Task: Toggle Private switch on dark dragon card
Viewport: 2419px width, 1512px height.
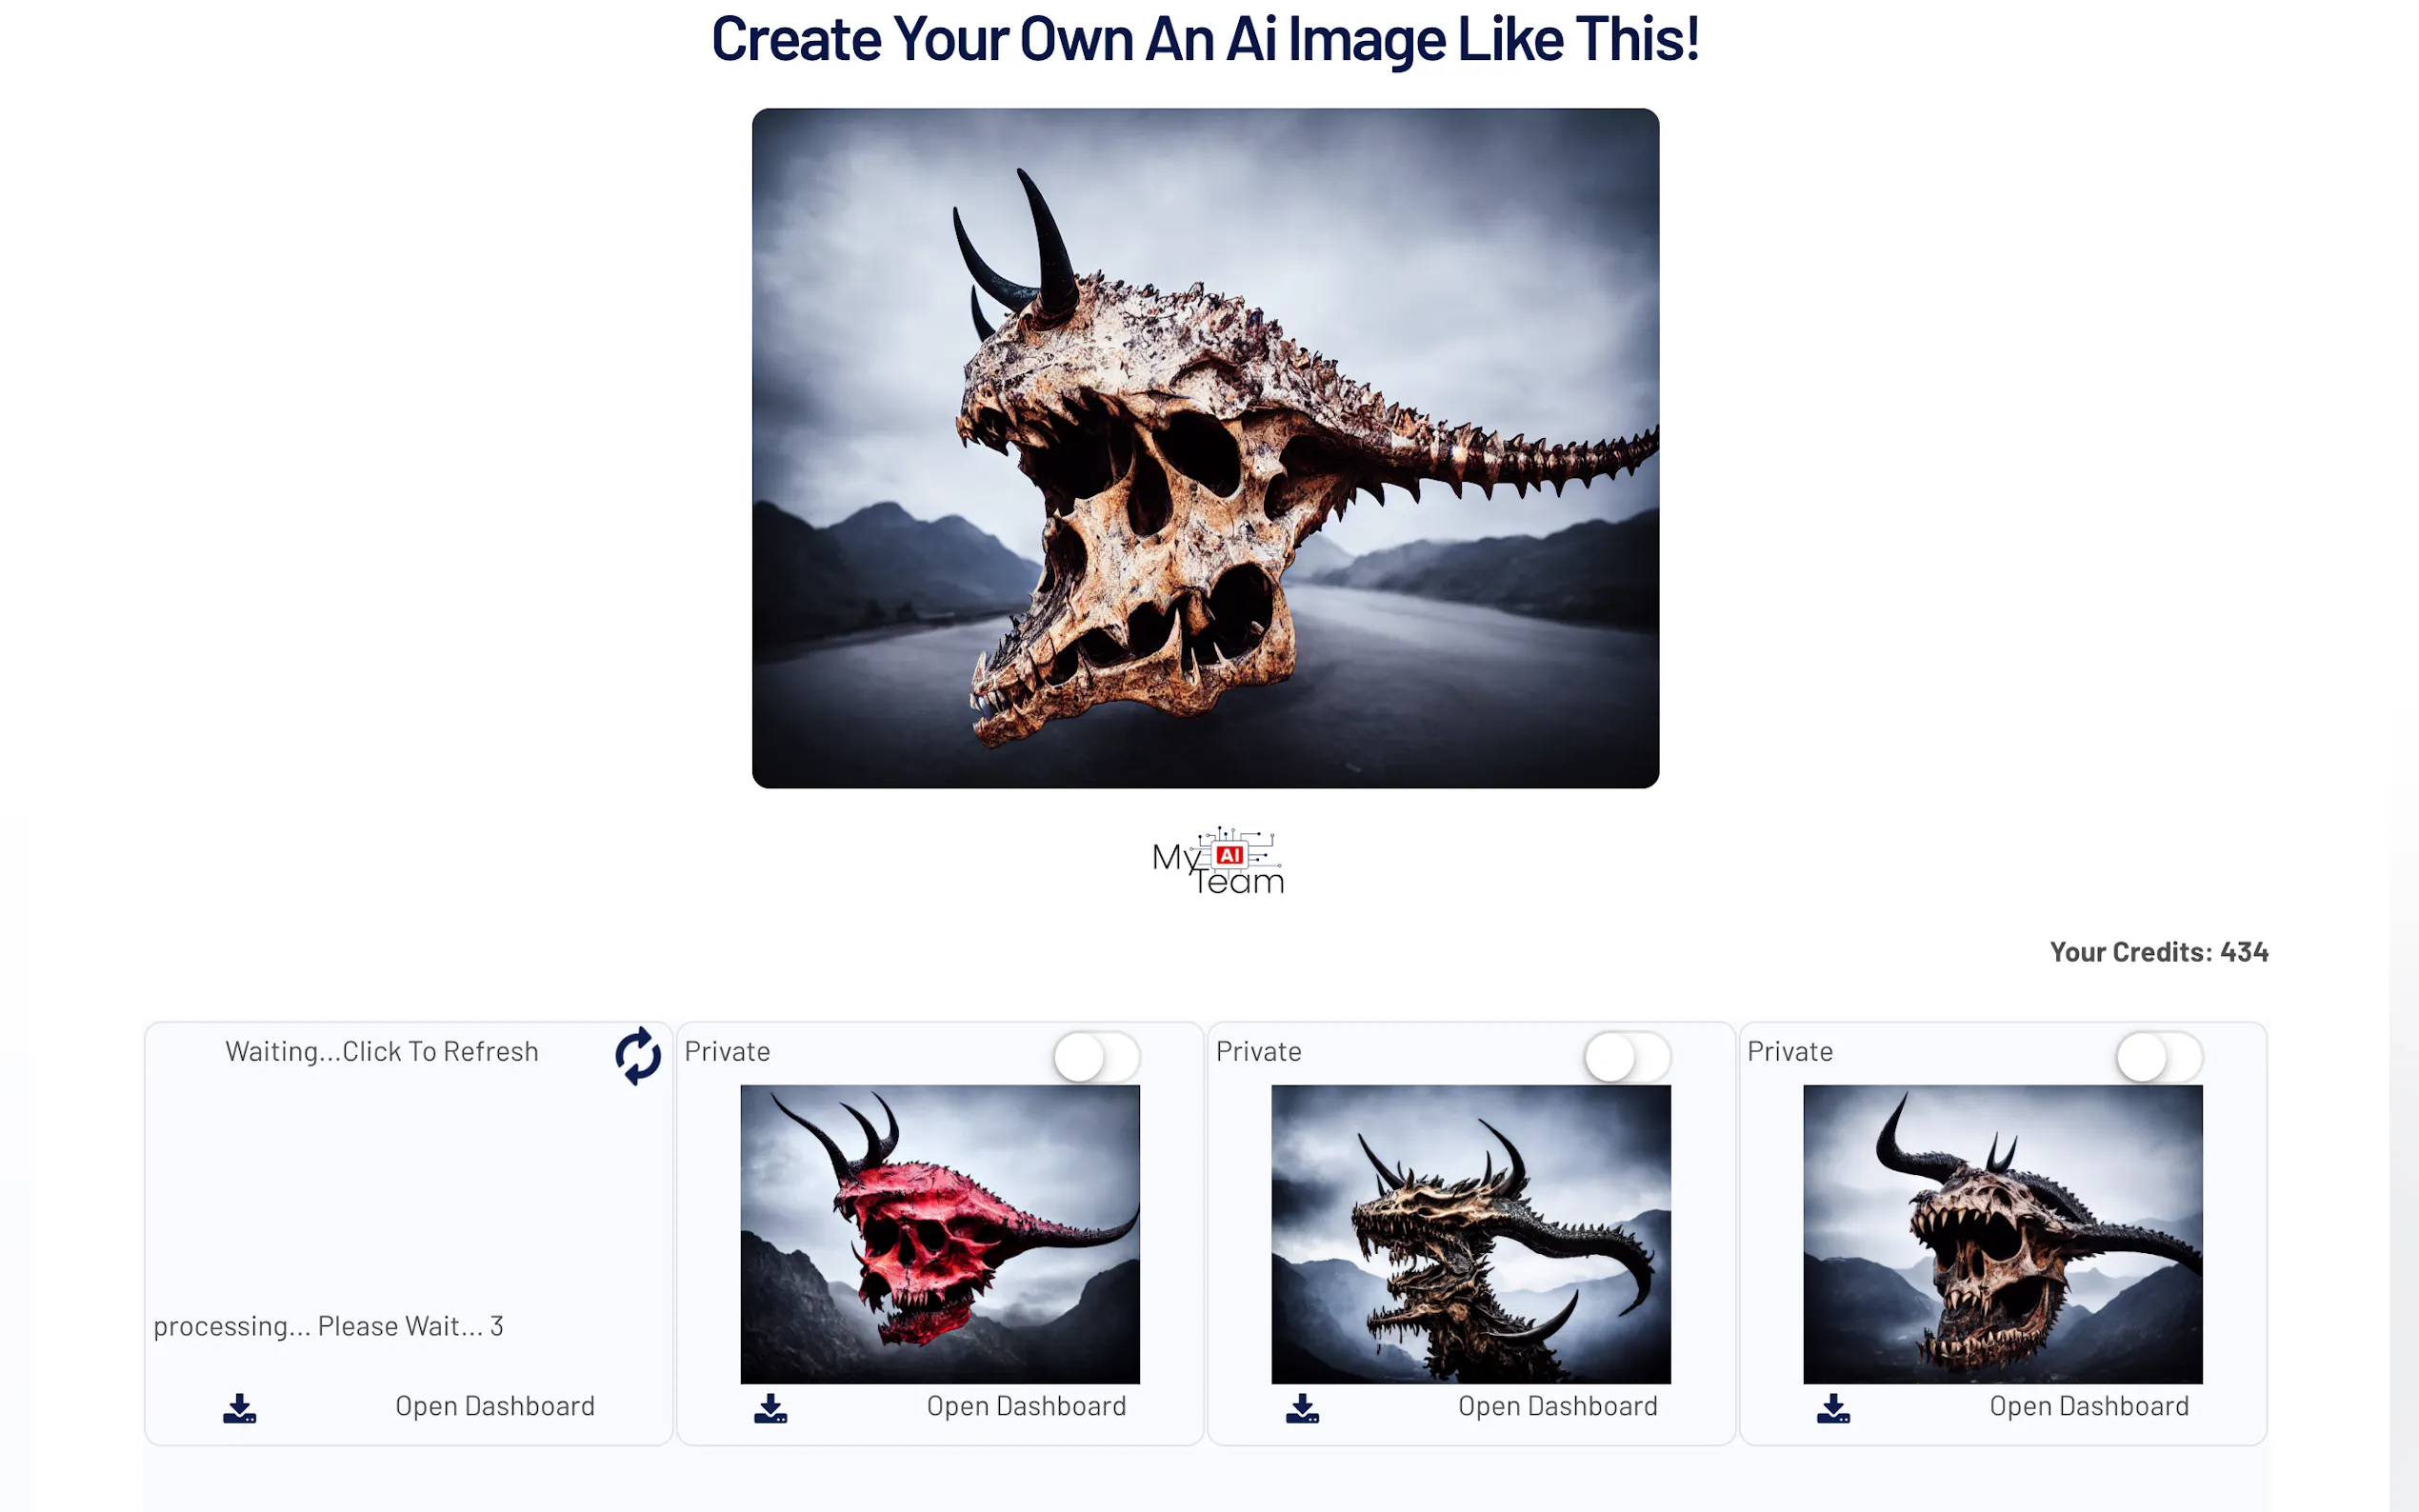Action: coord(1627,1057)
